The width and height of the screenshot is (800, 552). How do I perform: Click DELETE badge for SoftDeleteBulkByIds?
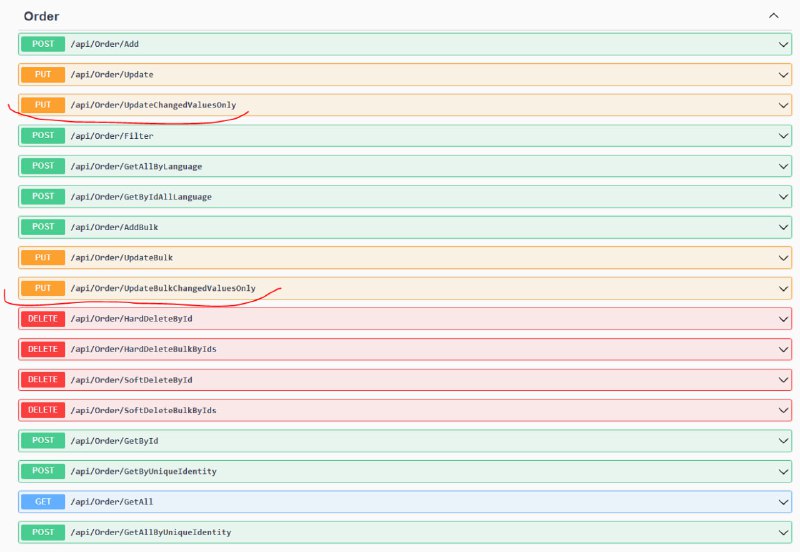(43, 410)
